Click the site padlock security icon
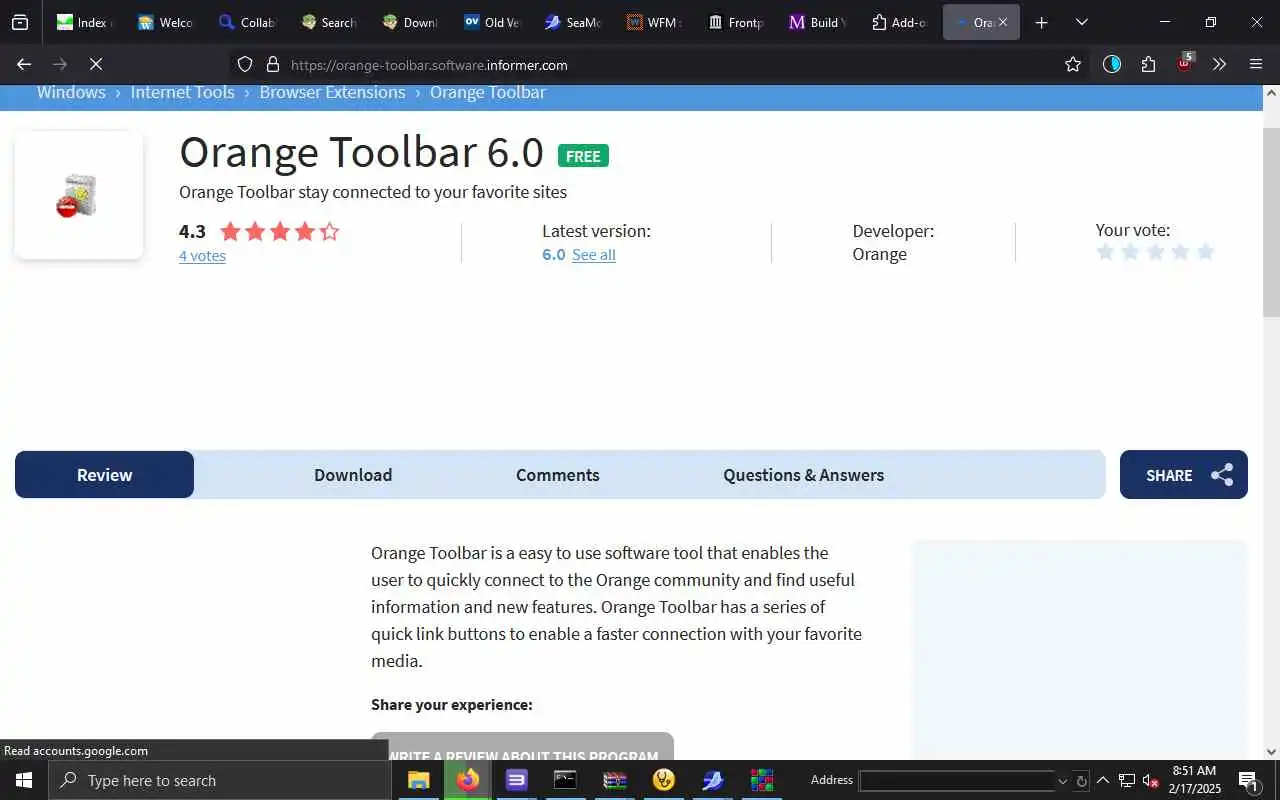Image resolution: width=1280 pixels, height=800 pixels. click(x=272, y=65)
